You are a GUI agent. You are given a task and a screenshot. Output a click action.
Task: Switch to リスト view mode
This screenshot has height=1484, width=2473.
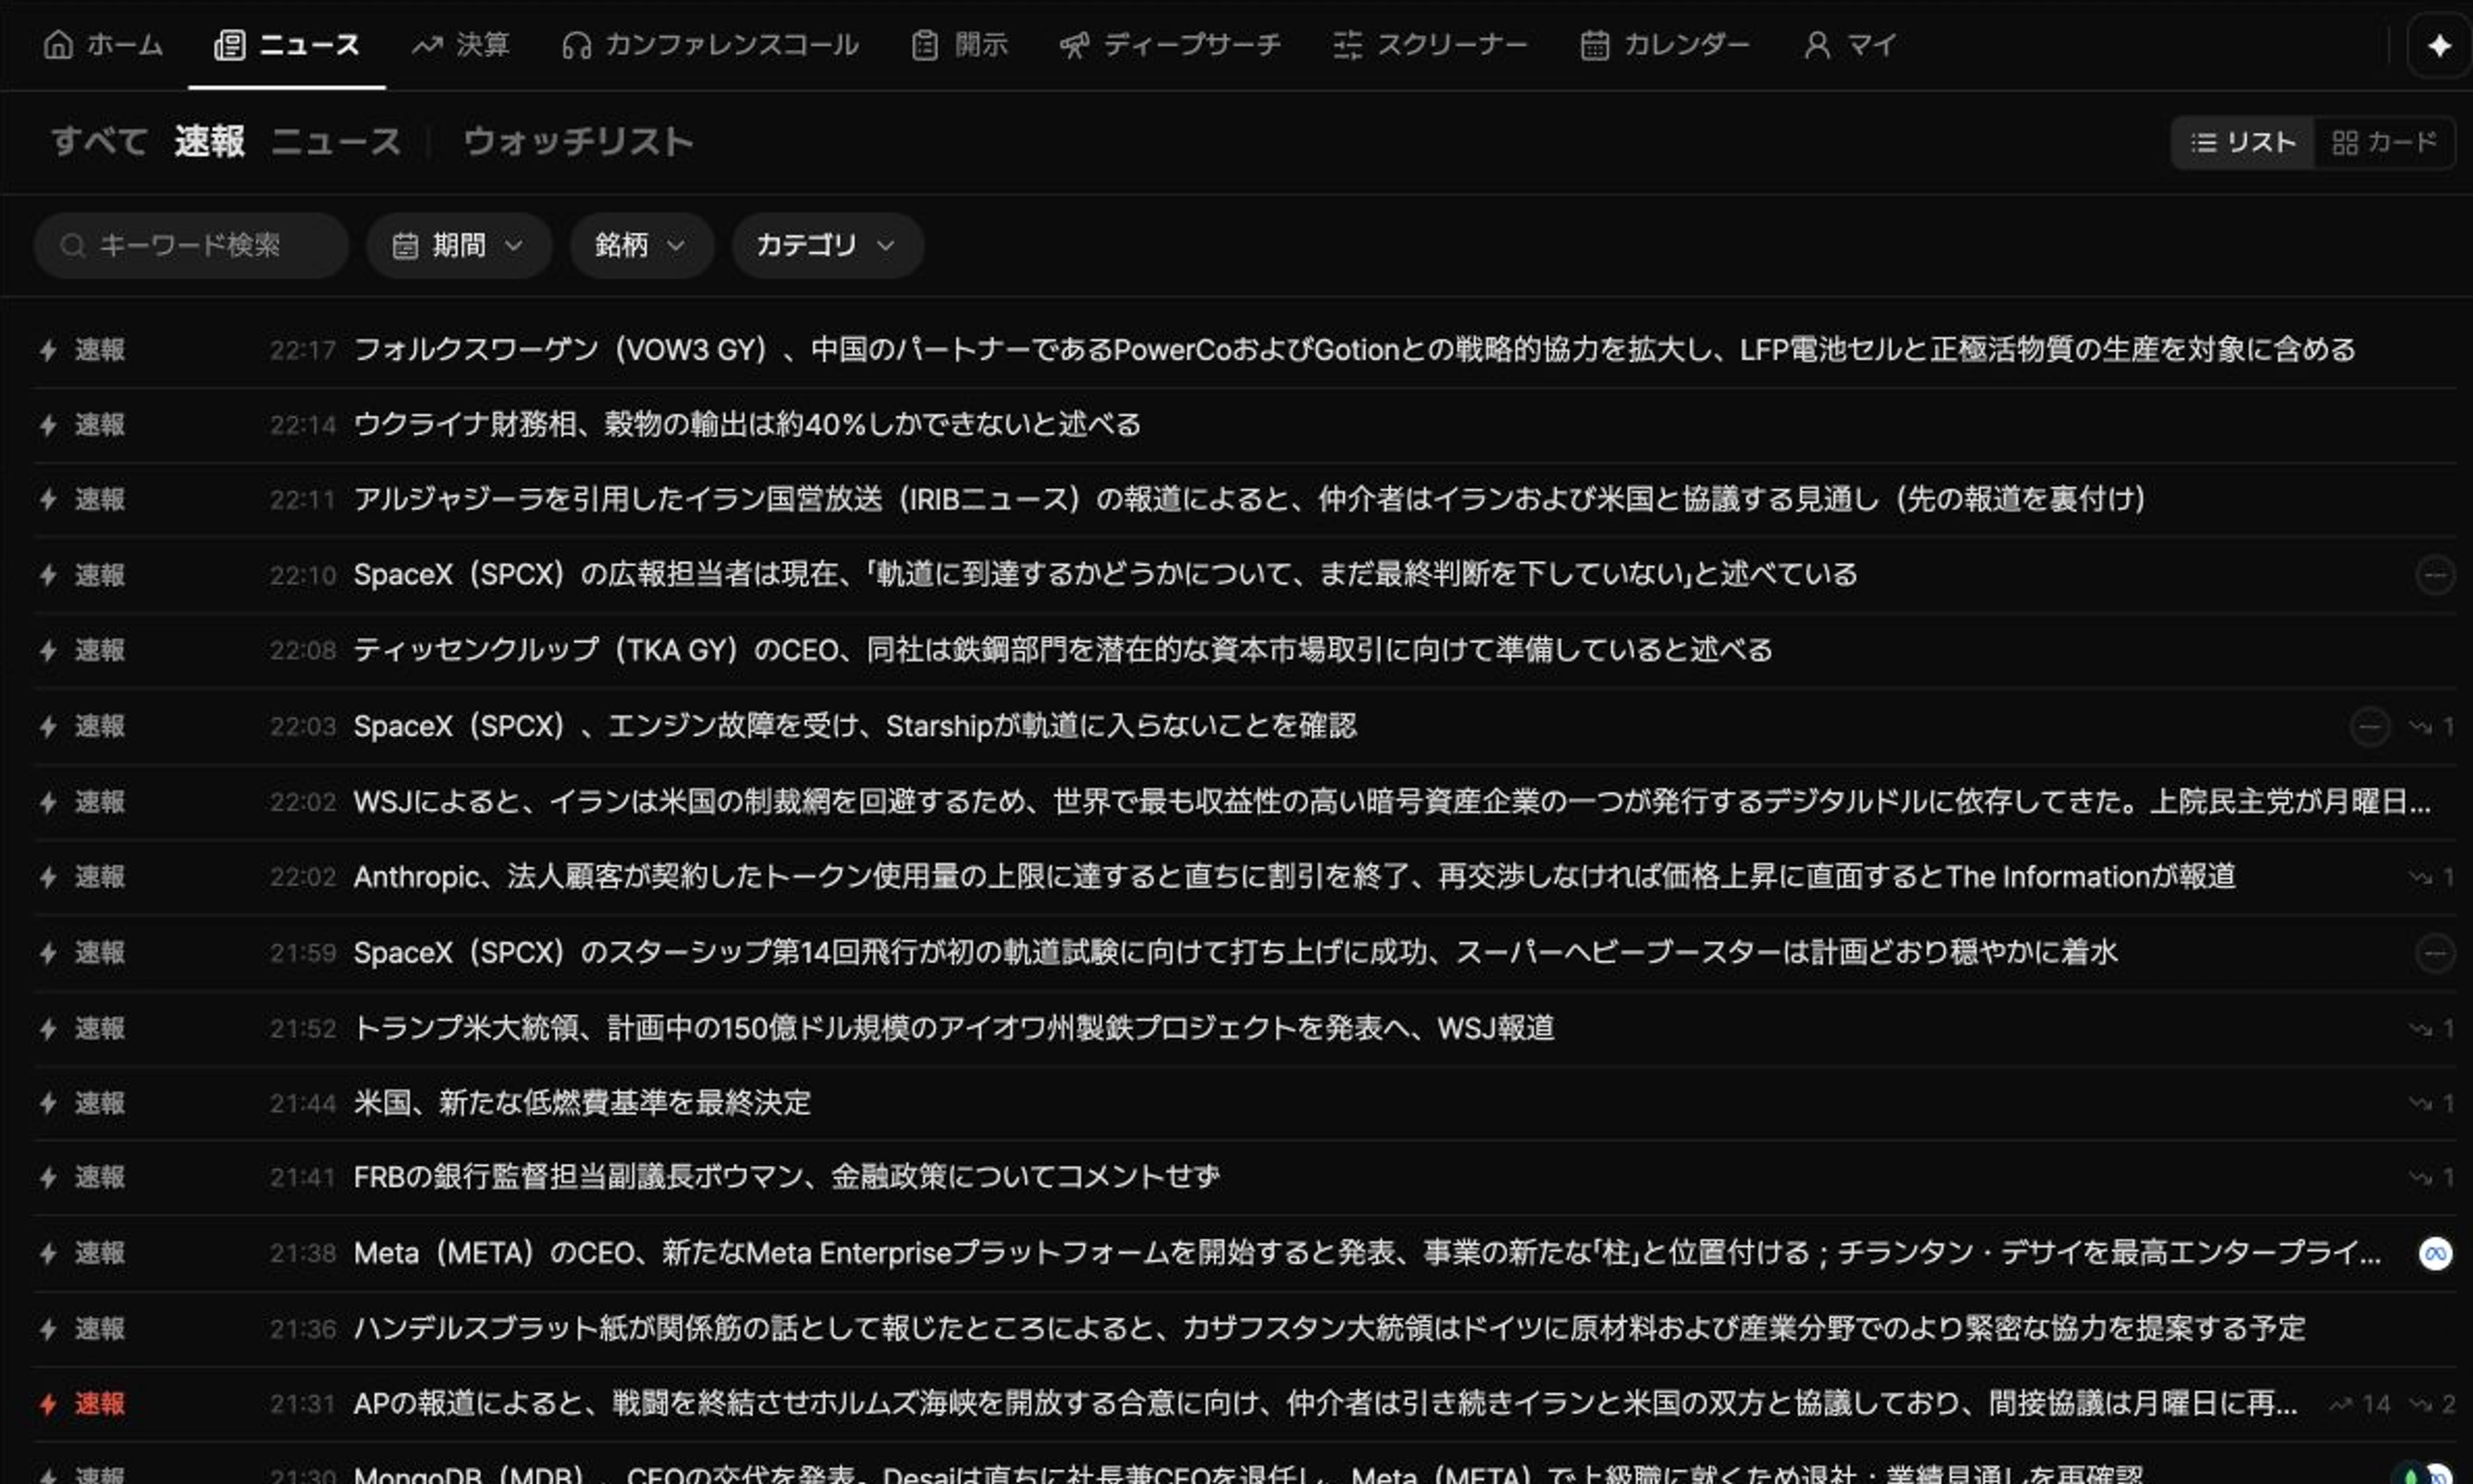click(x=2243, y=143)
